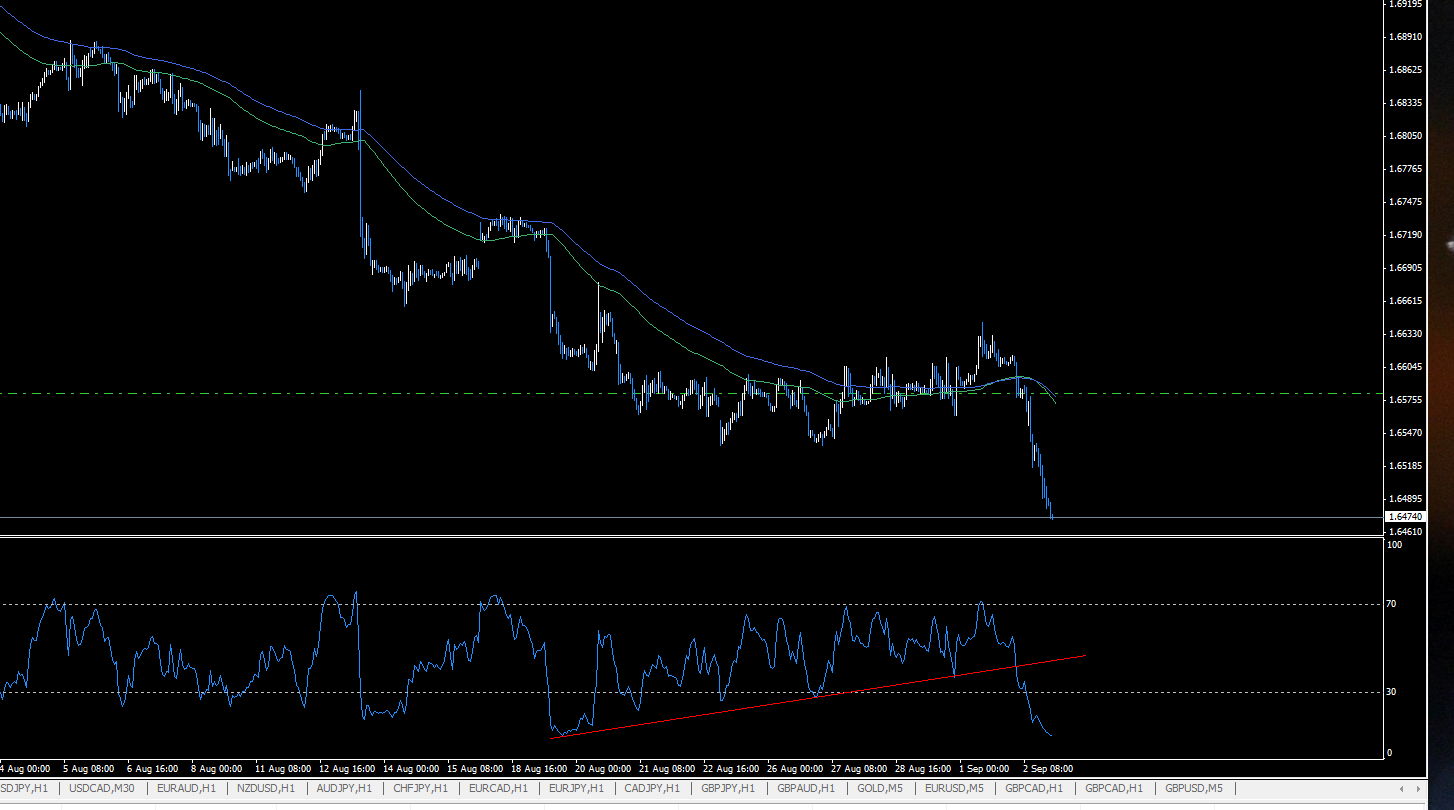Switch to the EURUSD,M5 chart tab

pos(954,789)
